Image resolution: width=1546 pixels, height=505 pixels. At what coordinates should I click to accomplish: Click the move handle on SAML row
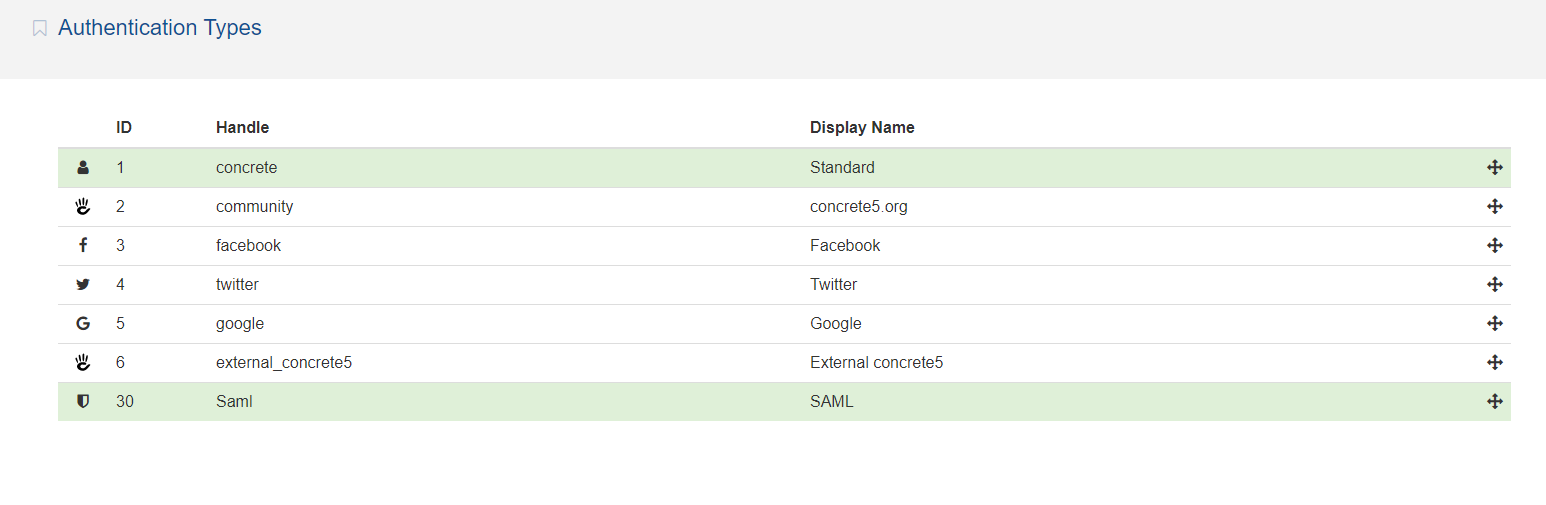tap(1495, 402)
